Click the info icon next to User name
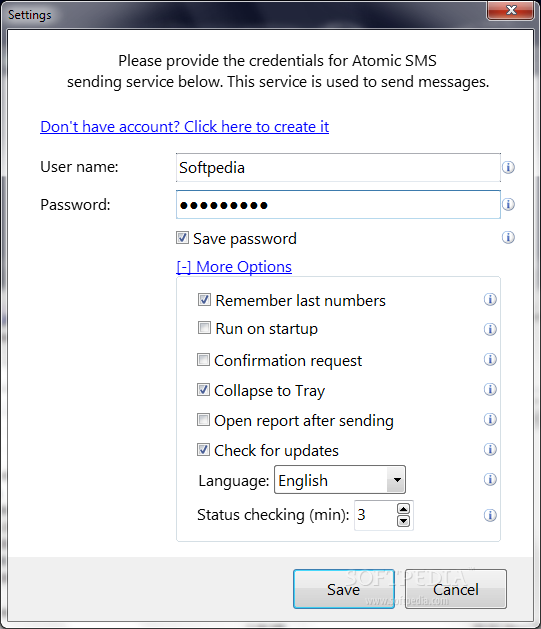The width and height of the screenshot is (541, 629). (508, 167)
